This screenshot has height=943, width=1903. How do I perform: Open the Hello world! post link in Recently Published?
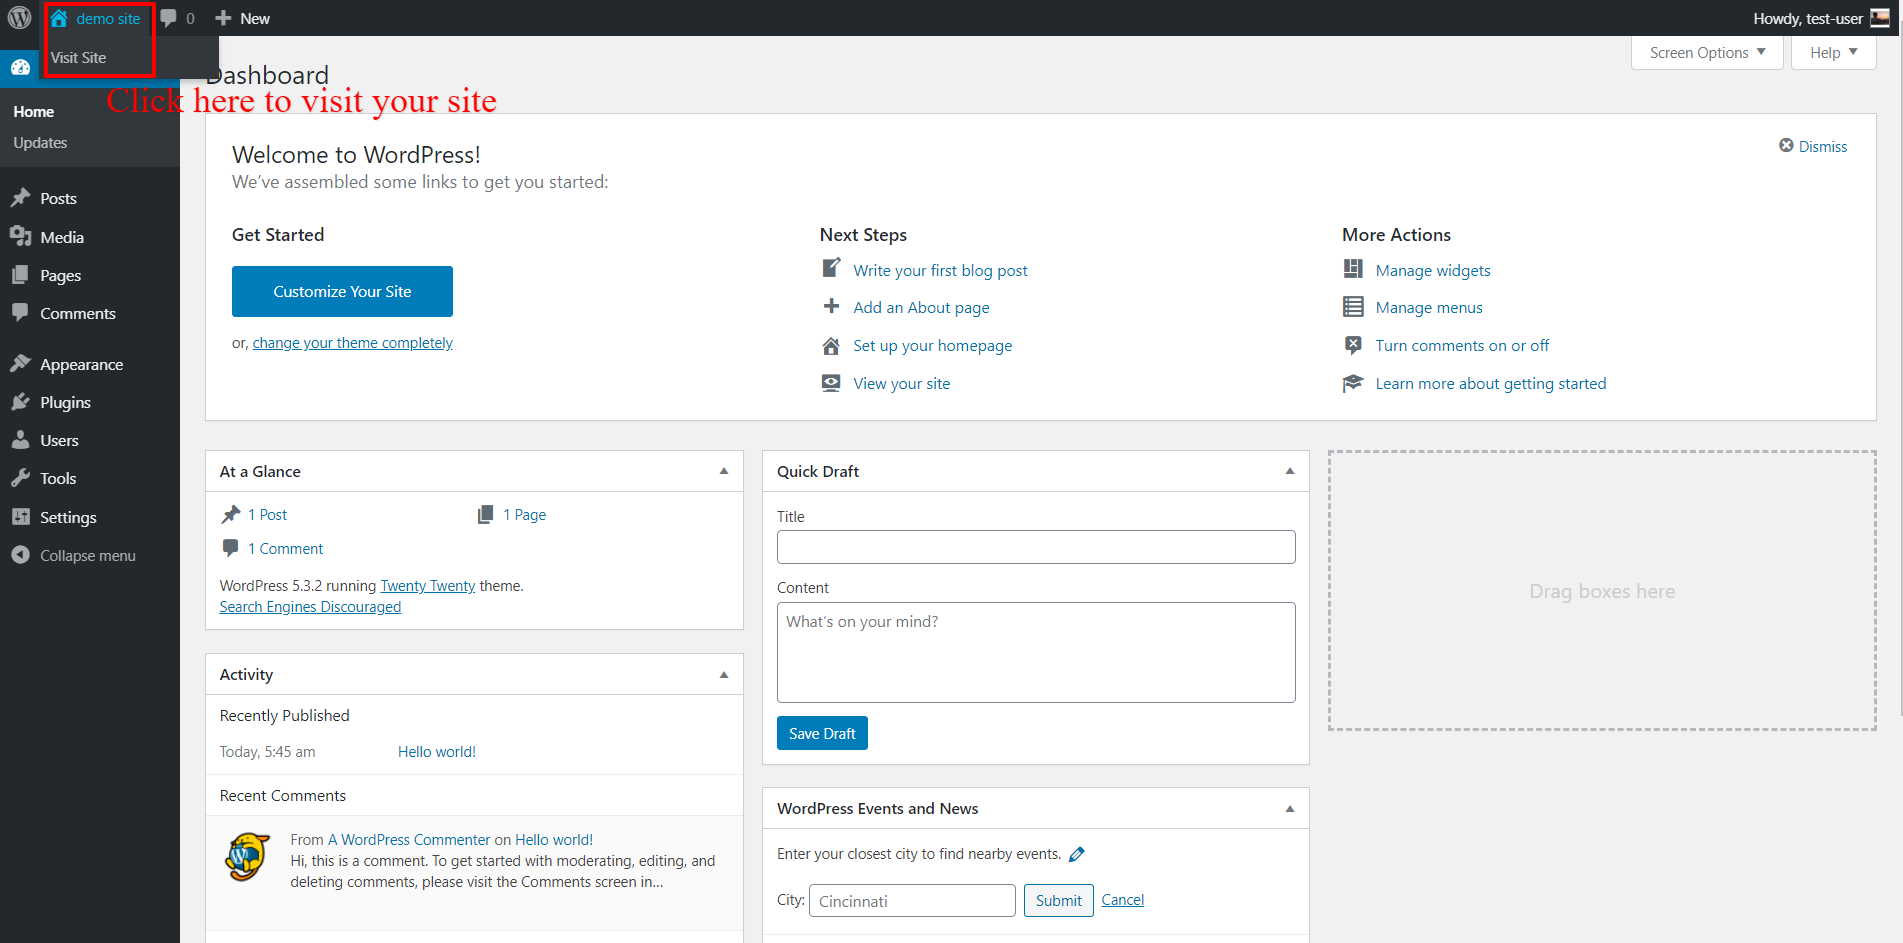point(436,752)
